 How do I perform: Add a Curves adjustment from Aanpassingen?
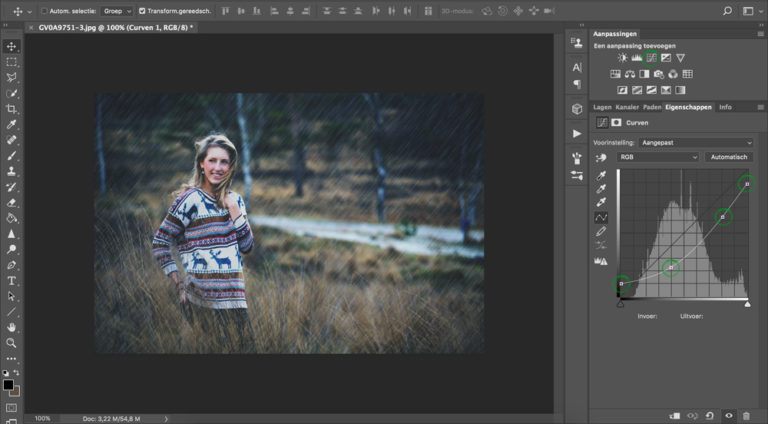[x=651, y=58]
